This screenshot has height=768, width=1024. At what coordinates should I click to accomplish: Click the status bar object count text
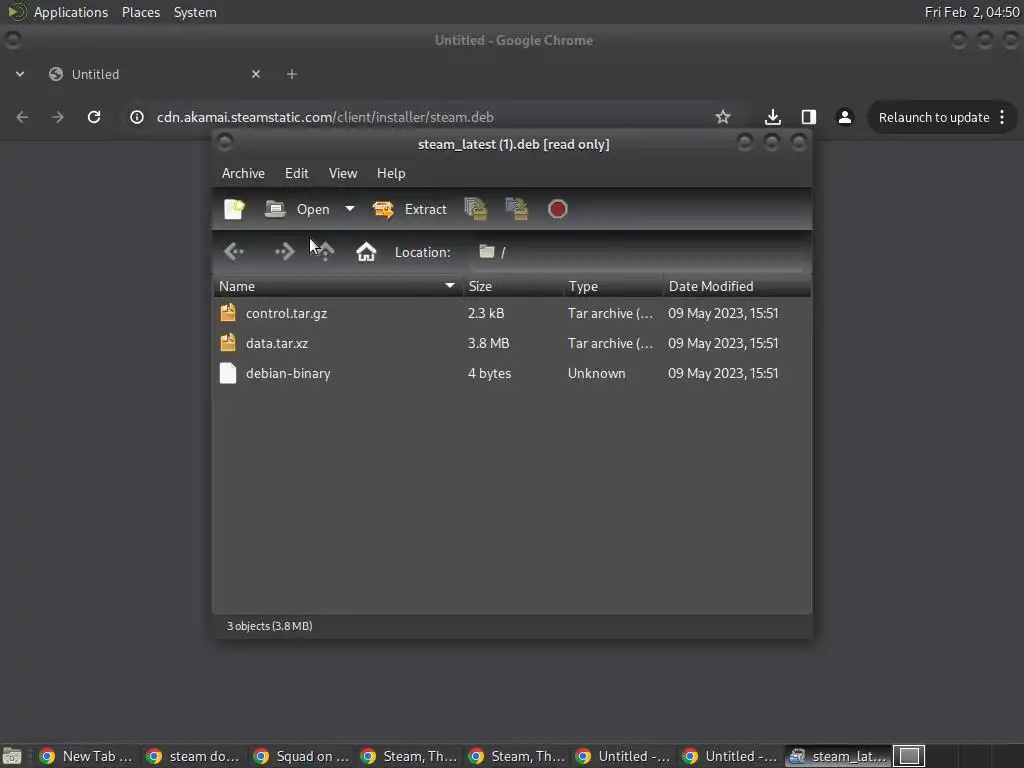point(269,626)
